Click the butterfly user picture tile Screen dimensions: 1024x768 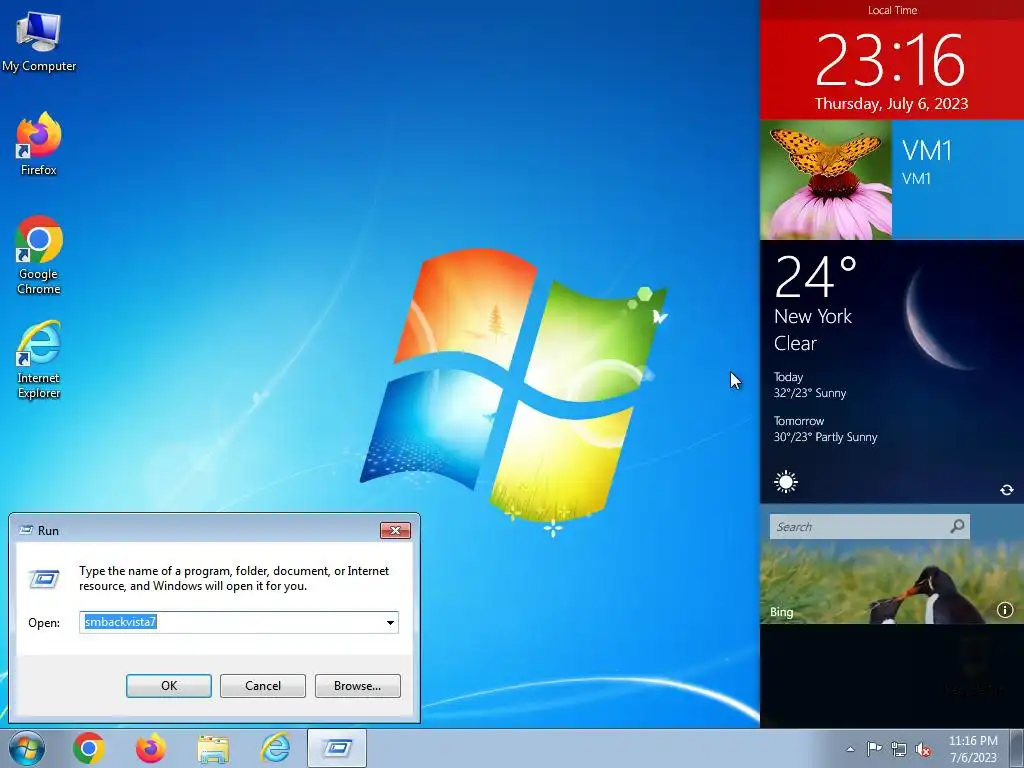(826, 180)
